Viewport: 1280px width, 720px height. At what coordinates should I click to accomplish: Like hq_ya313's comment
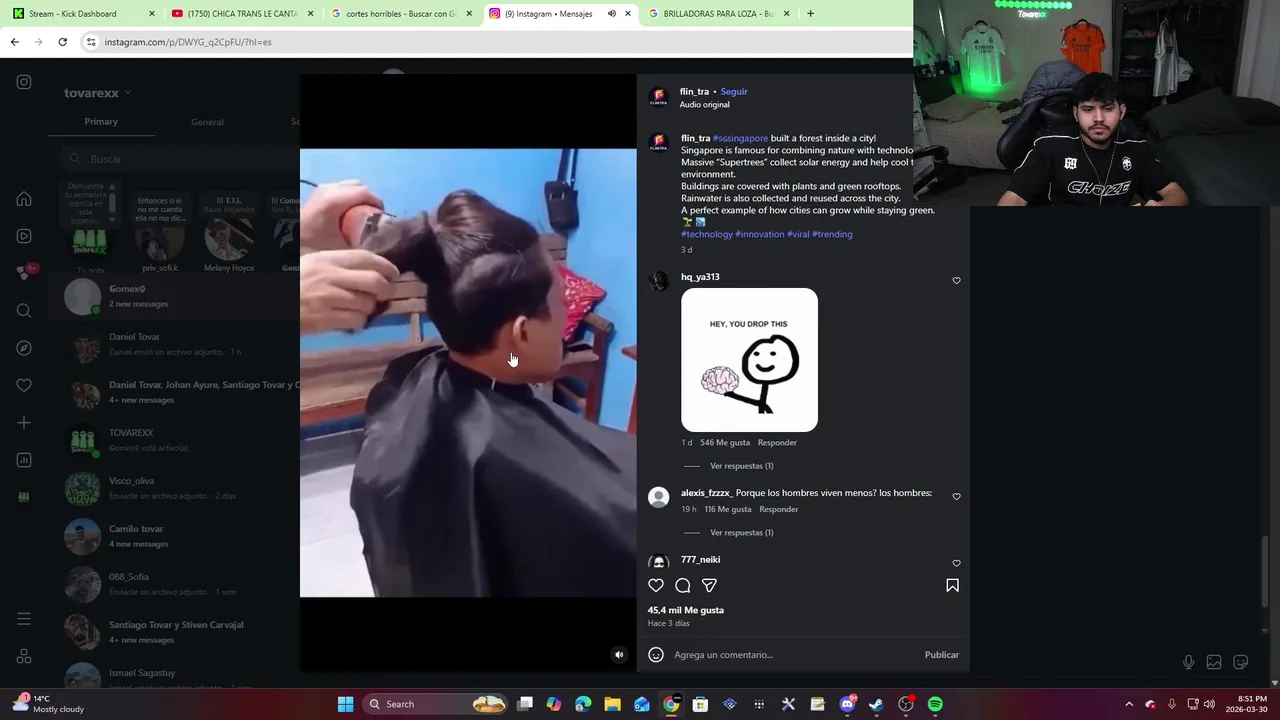[x=956, y=281]
